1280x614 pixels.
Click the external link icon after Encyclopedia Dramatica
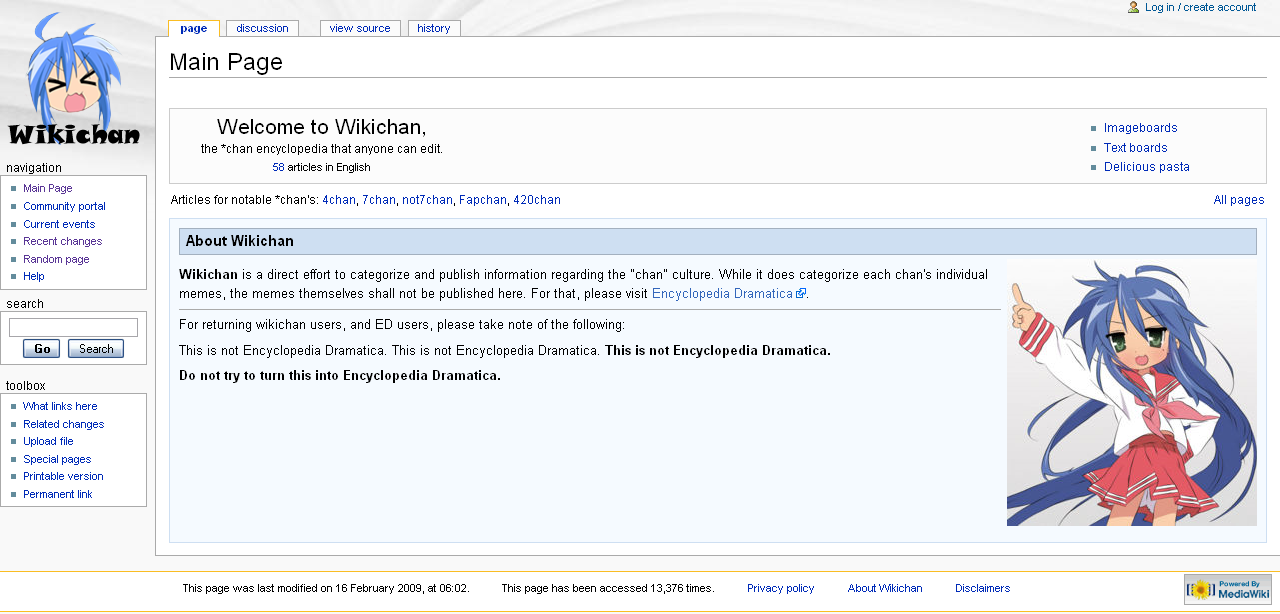tap(800, 293)
